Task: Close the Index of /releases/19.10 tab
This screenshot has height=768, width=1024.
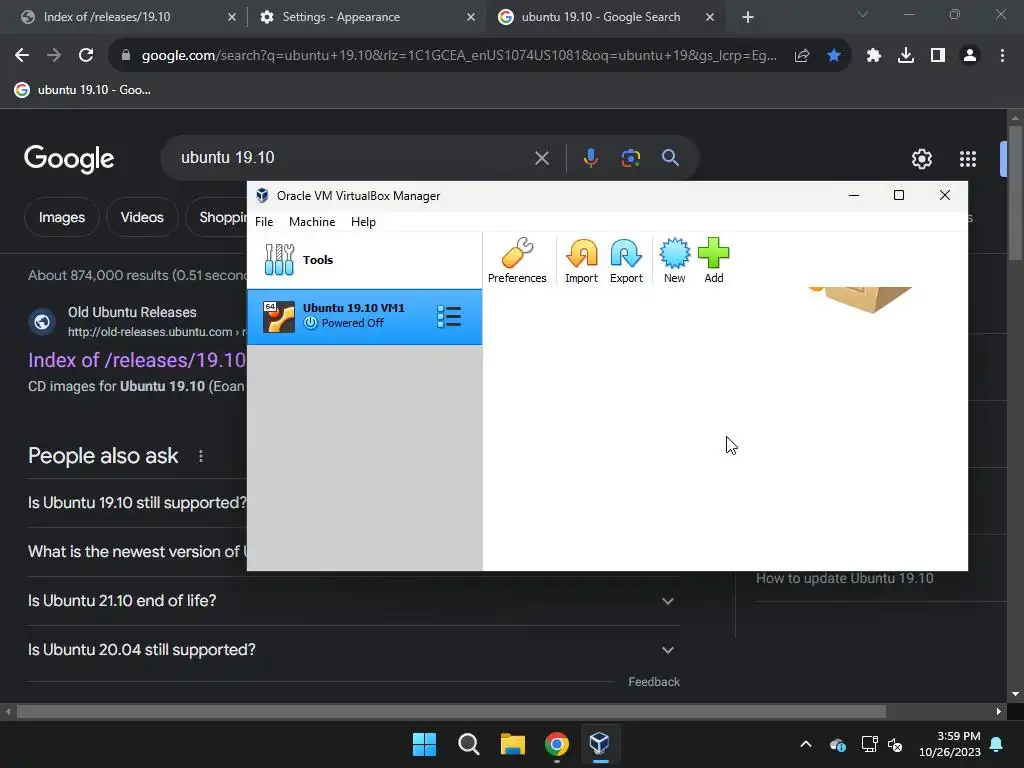Action: coord(232,18)
